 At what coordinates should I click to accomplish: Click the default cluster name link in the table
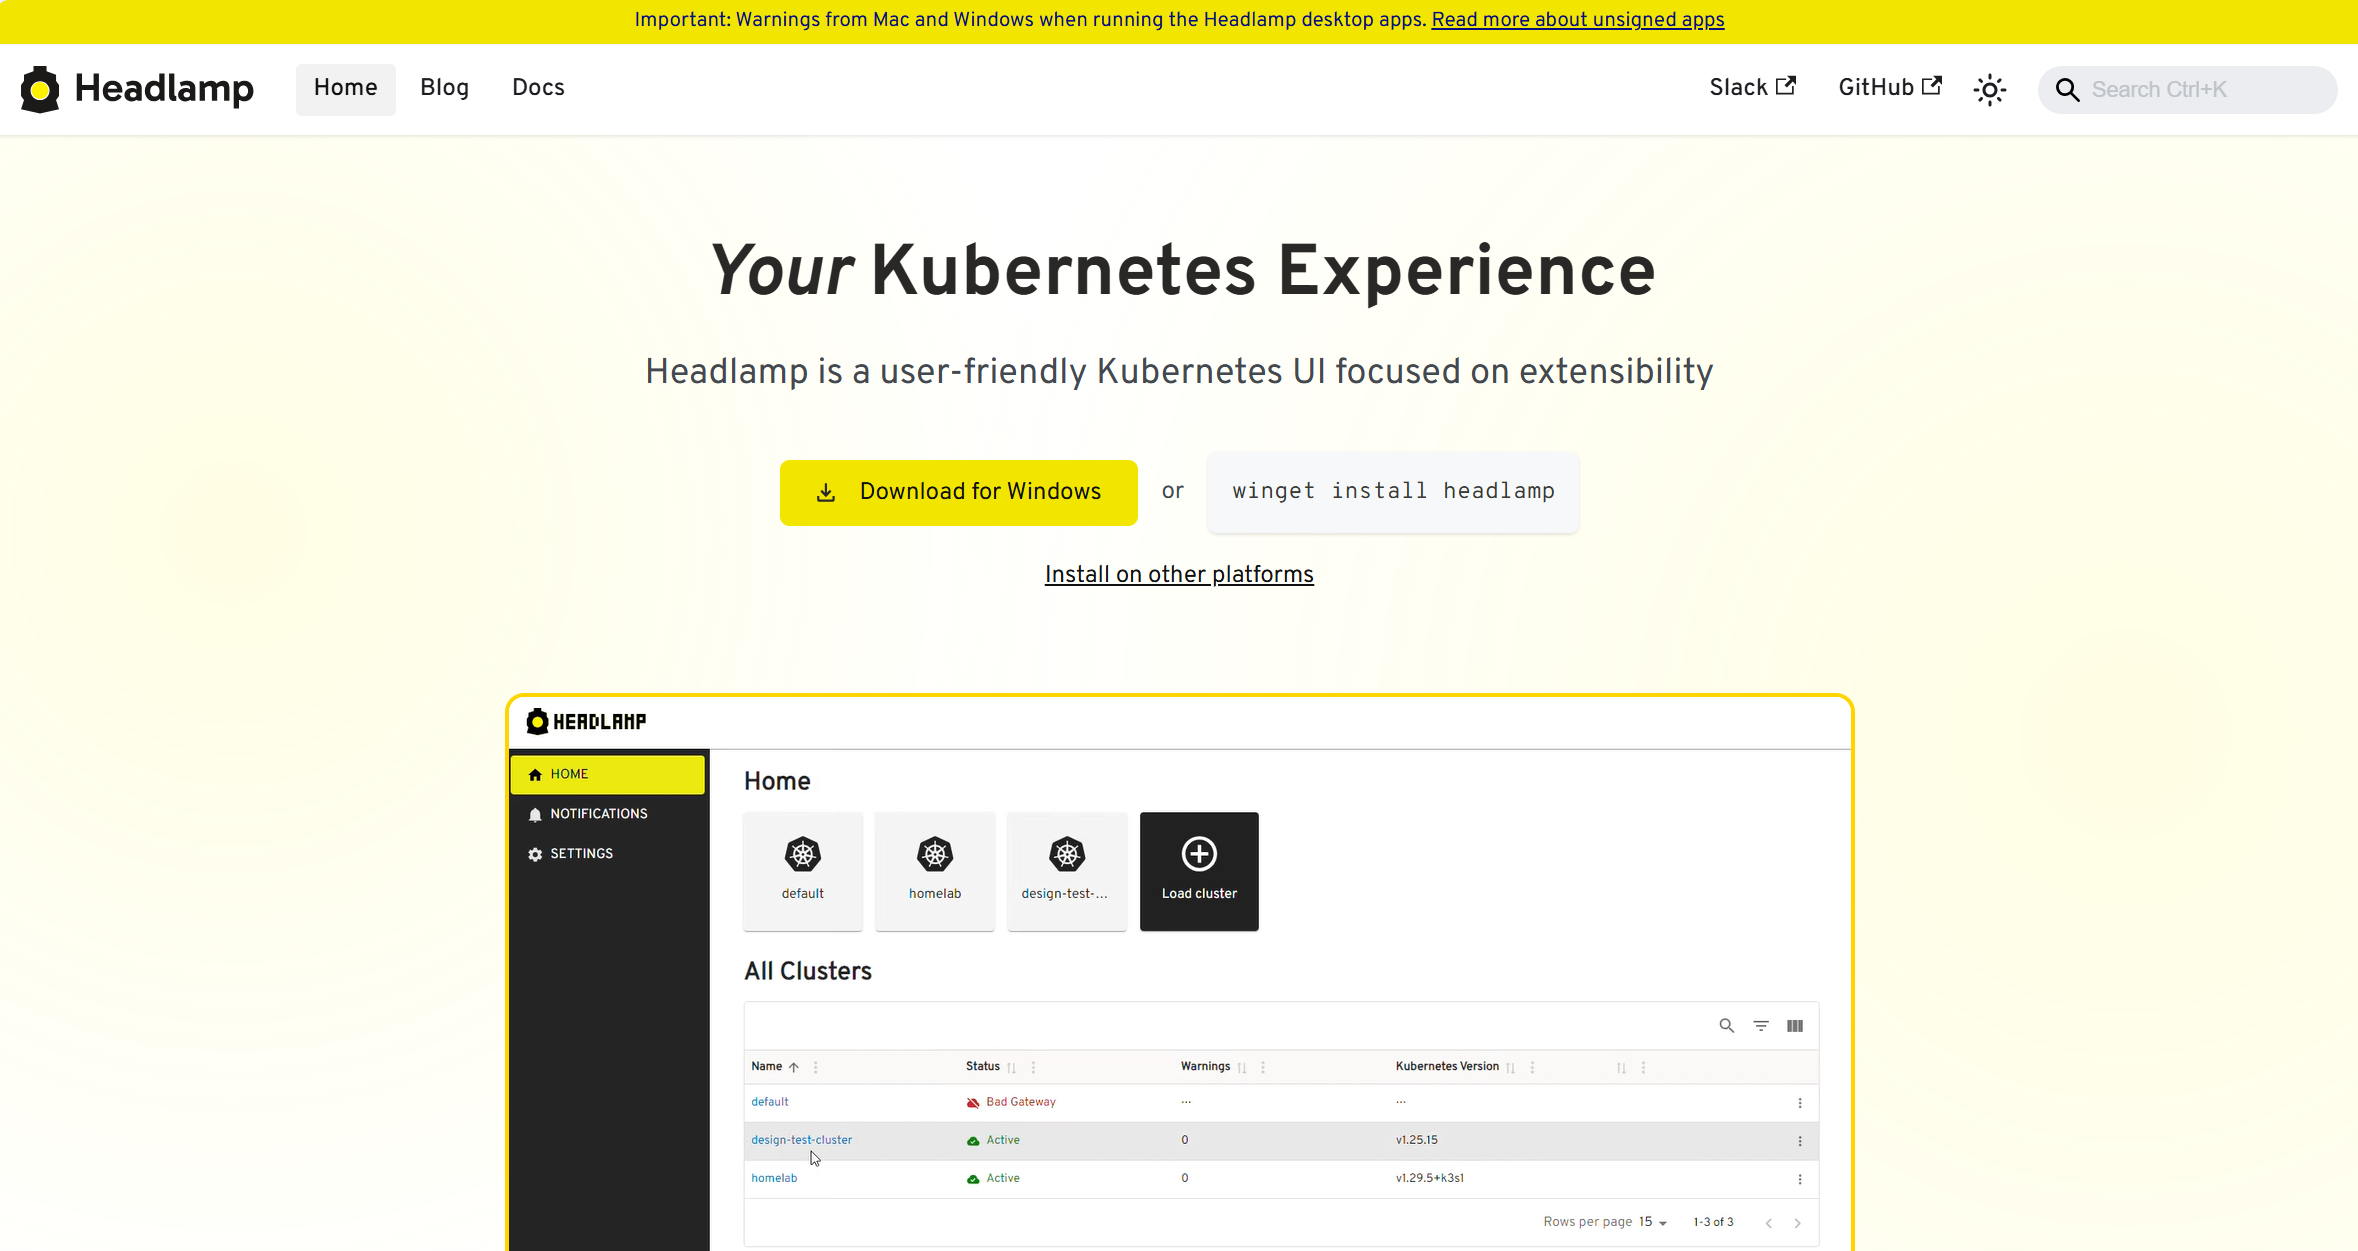(770, 1102)
